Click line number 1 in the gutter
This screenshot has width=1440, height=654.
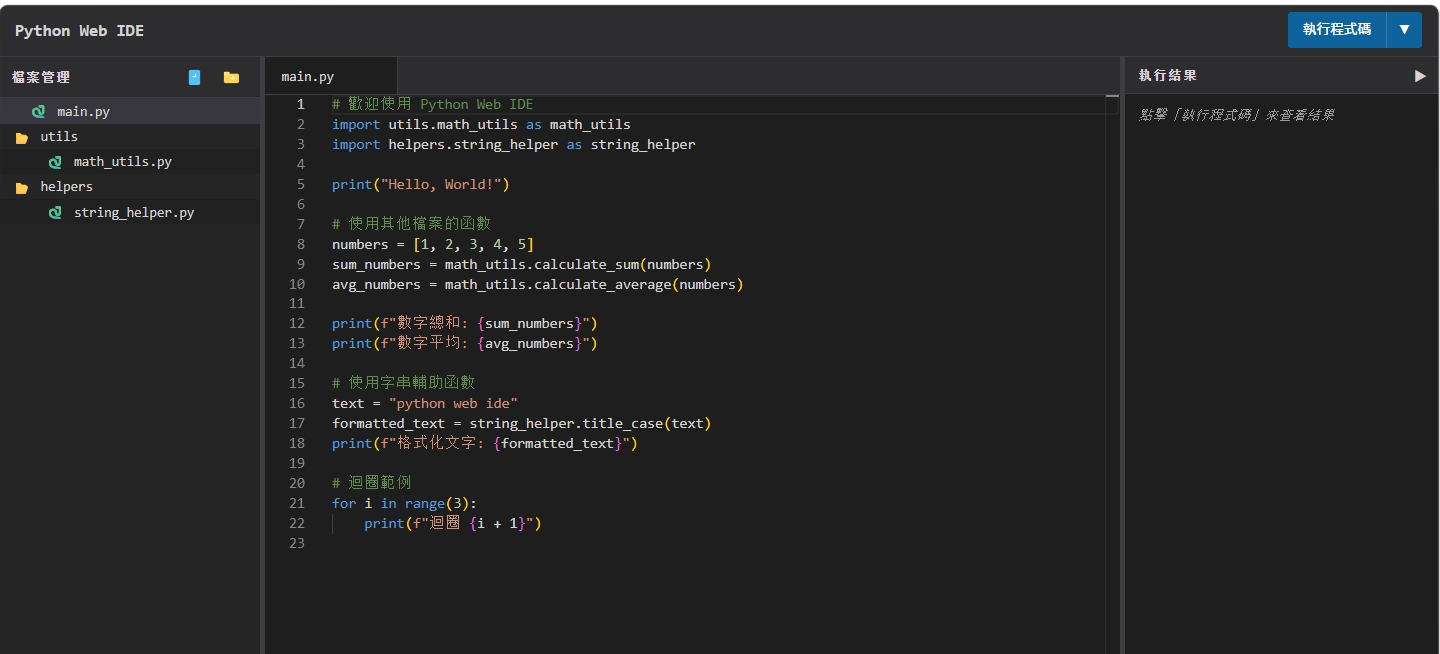[300, 104]
